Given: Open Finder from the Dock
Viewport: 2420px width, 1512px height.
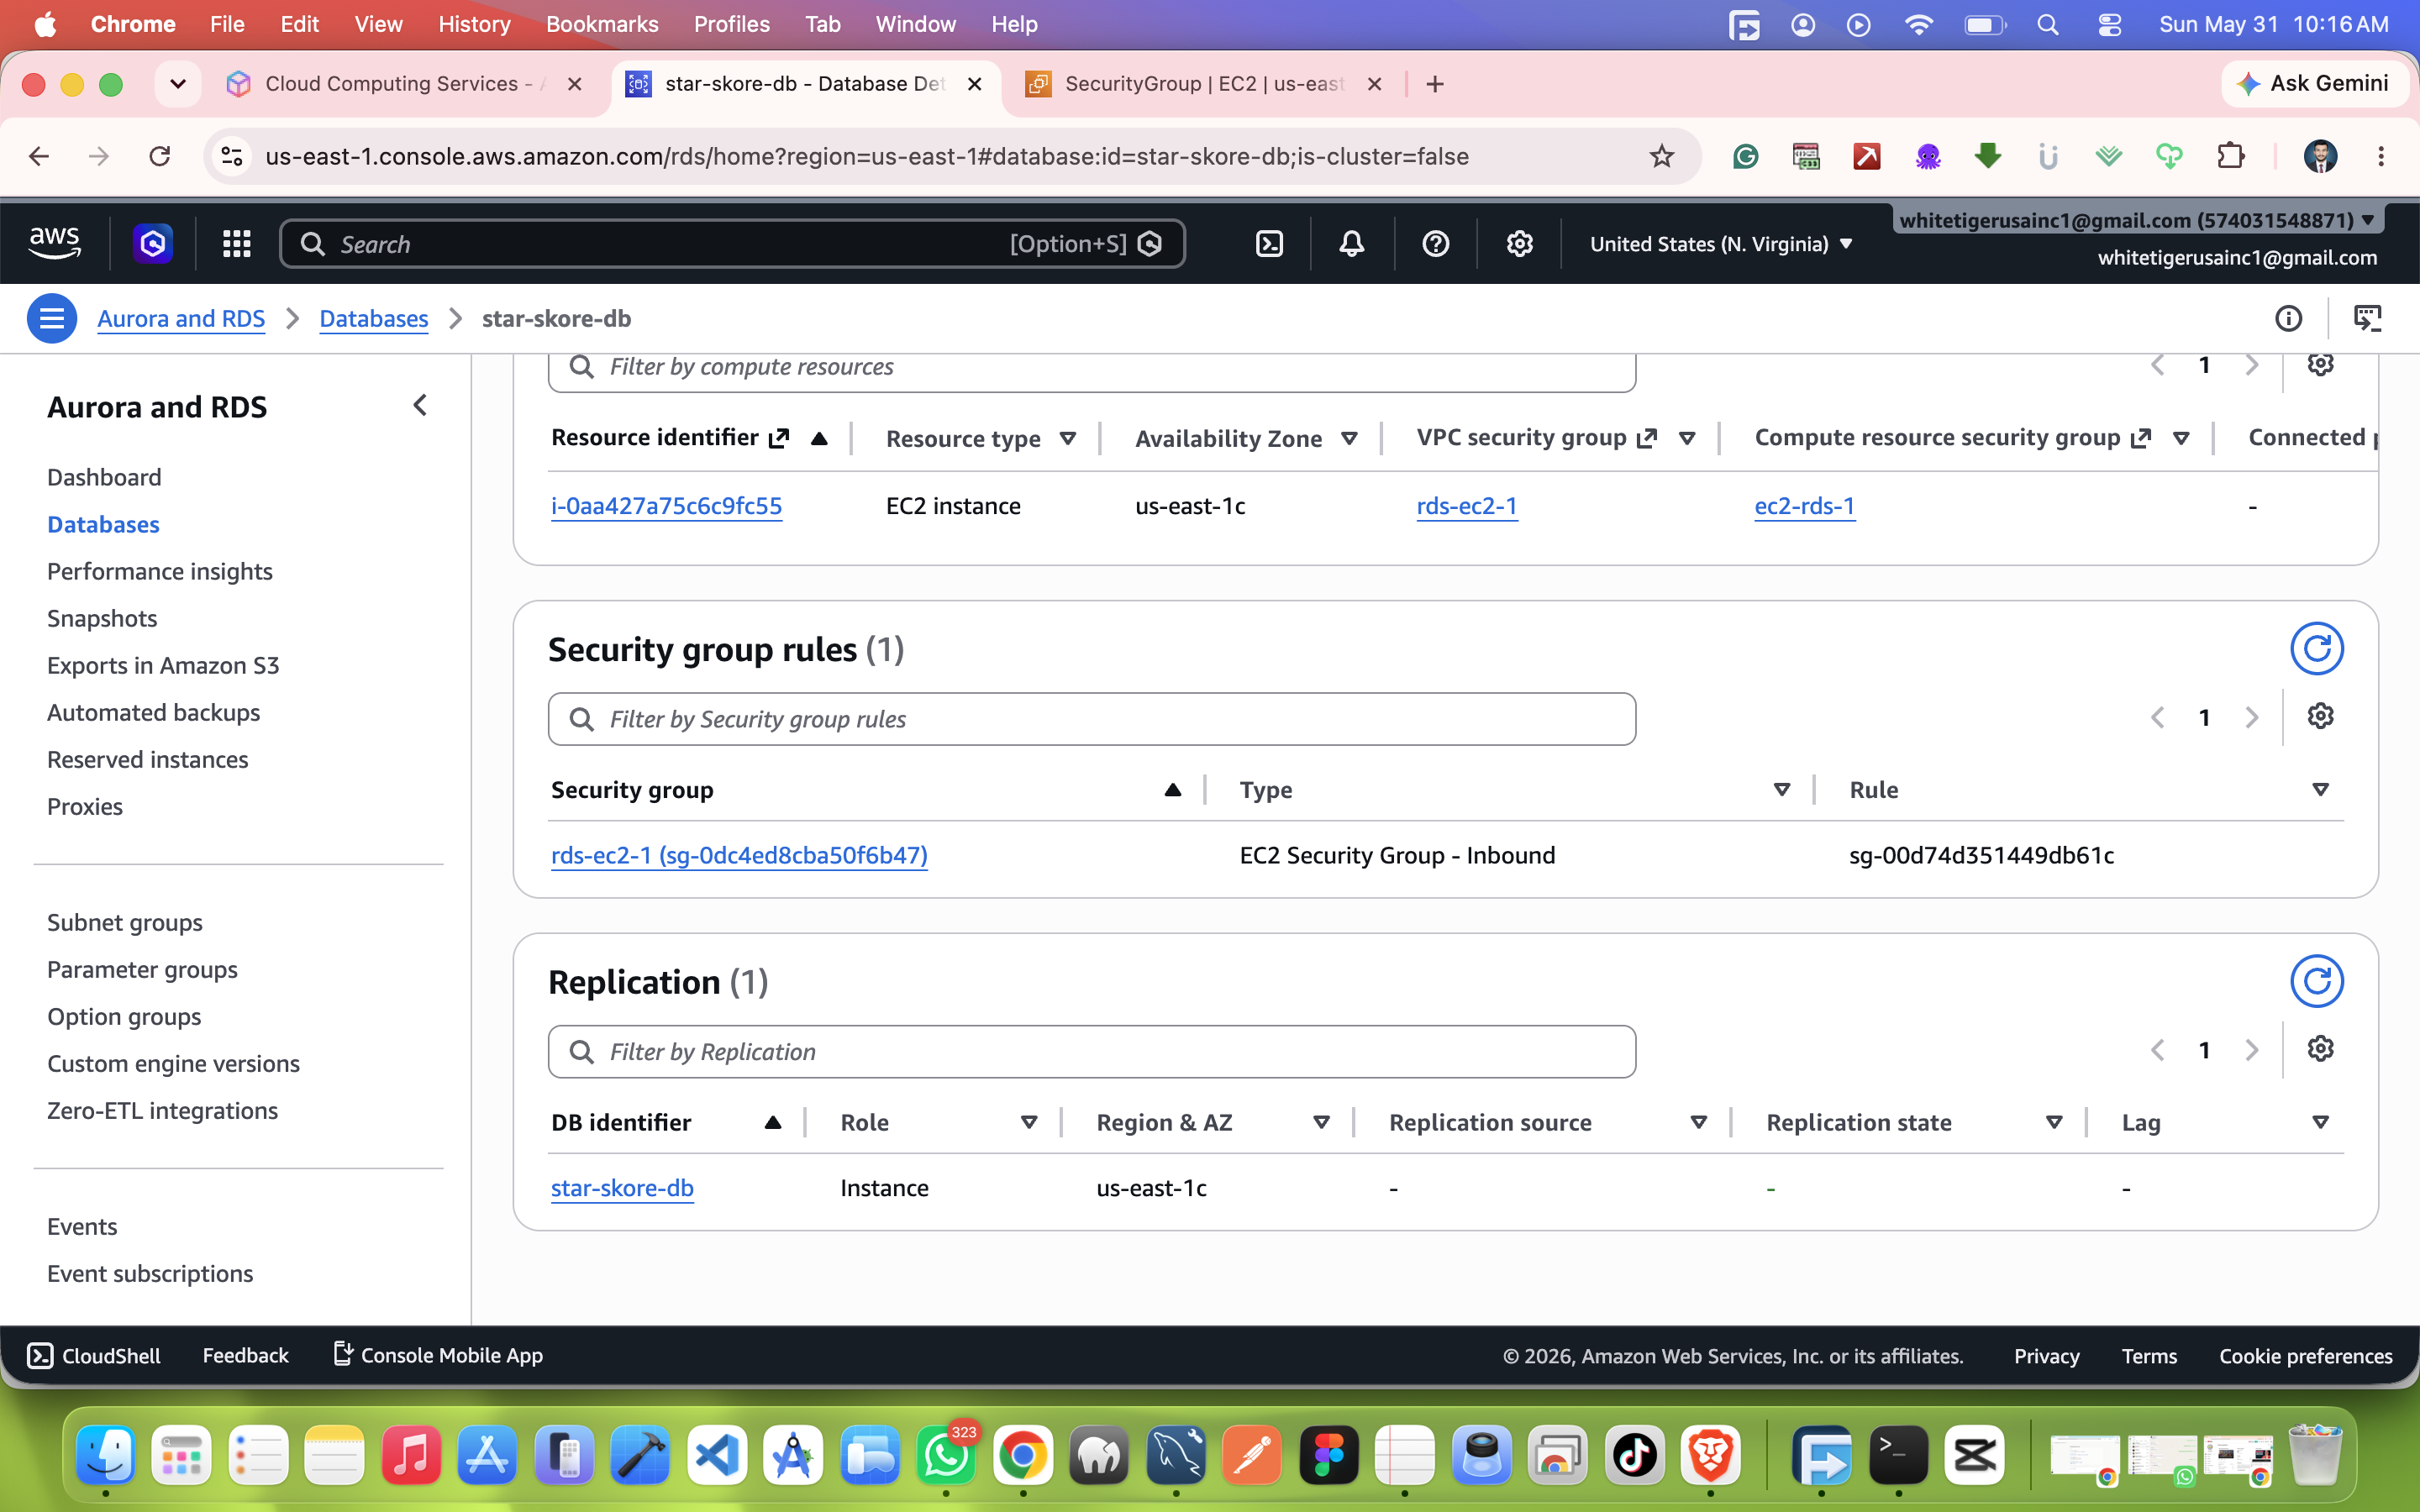Looking at the screenshot, I should point(106,1455).
